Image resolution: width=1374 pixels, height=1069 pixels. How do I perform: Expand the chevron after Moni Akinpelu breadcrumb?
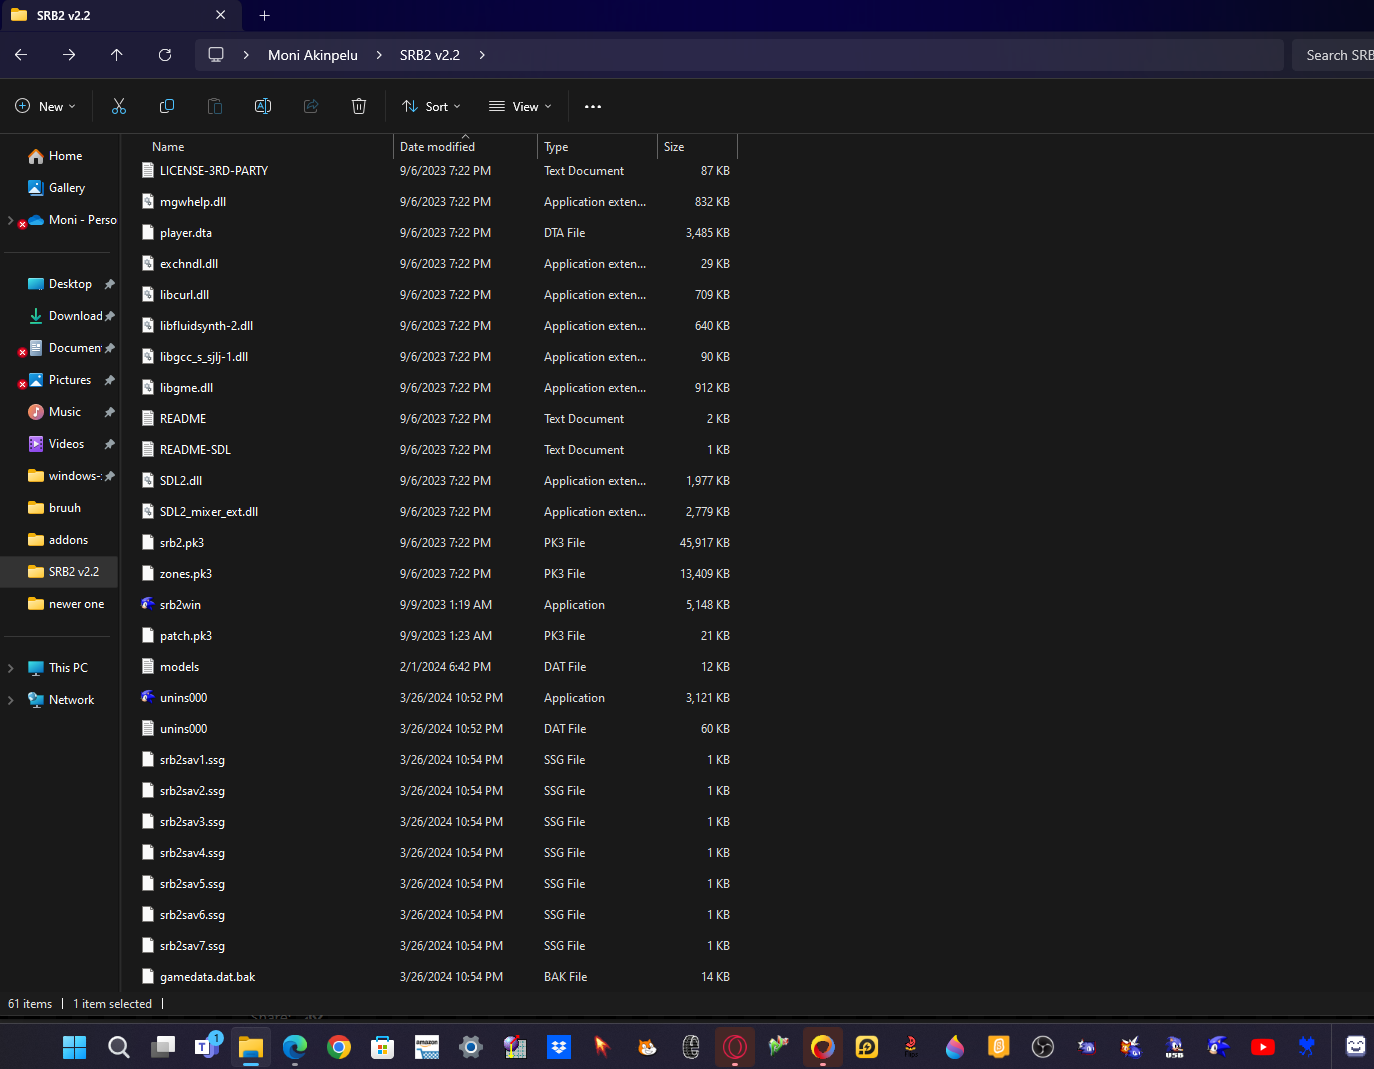coord(379,55)
